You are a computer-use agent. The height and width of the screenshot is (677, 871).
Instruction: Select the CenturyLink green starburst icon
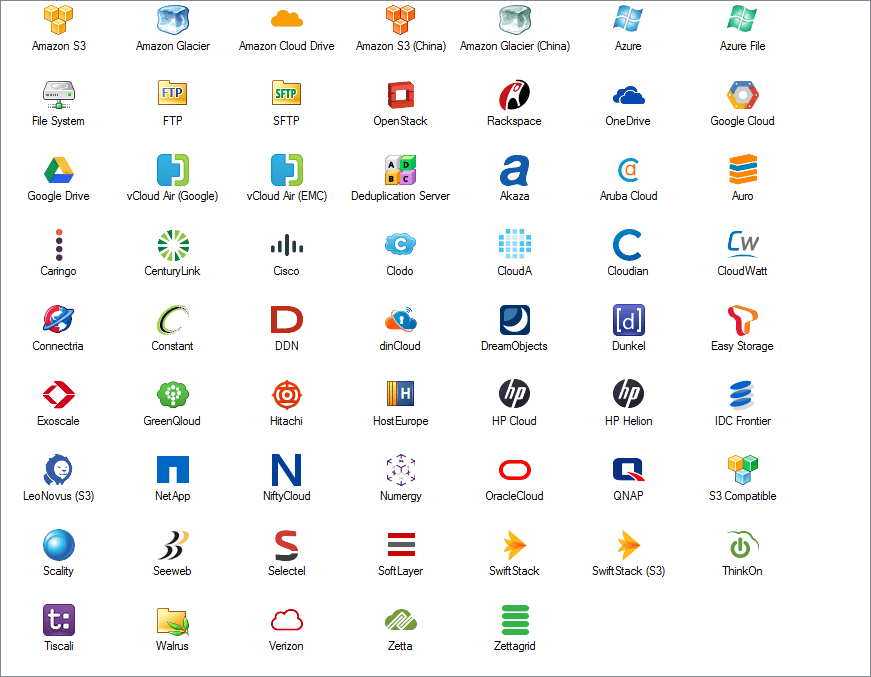pos(173,245)
